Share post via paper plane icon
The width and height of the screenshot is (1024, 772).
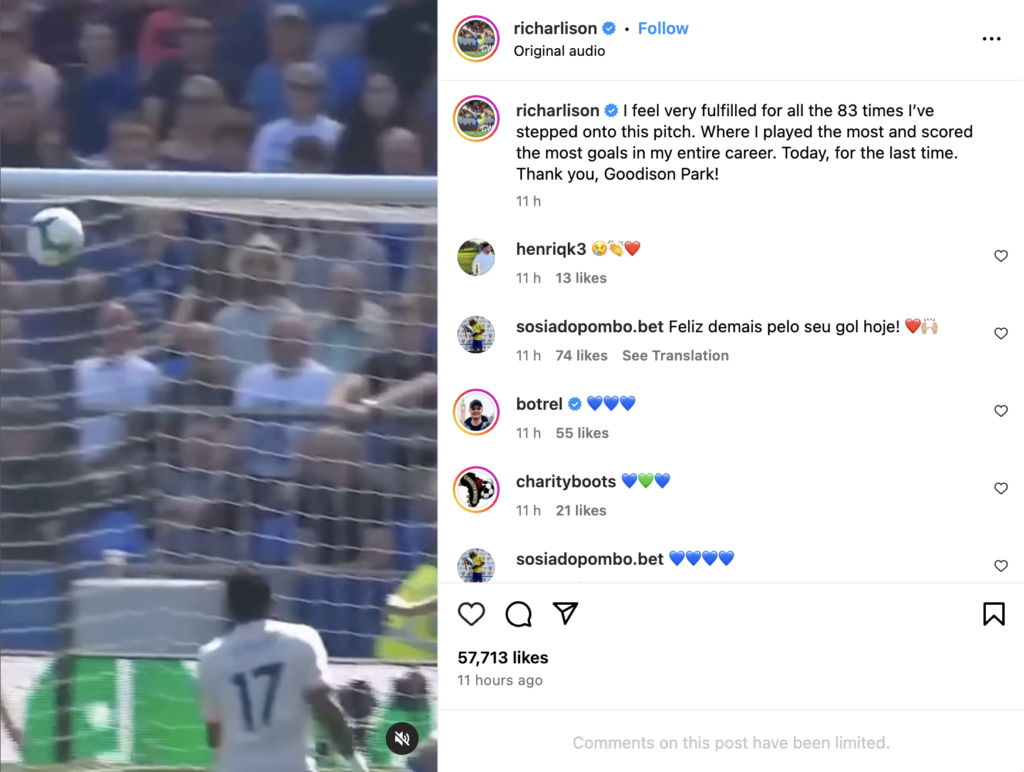[566, 613]
